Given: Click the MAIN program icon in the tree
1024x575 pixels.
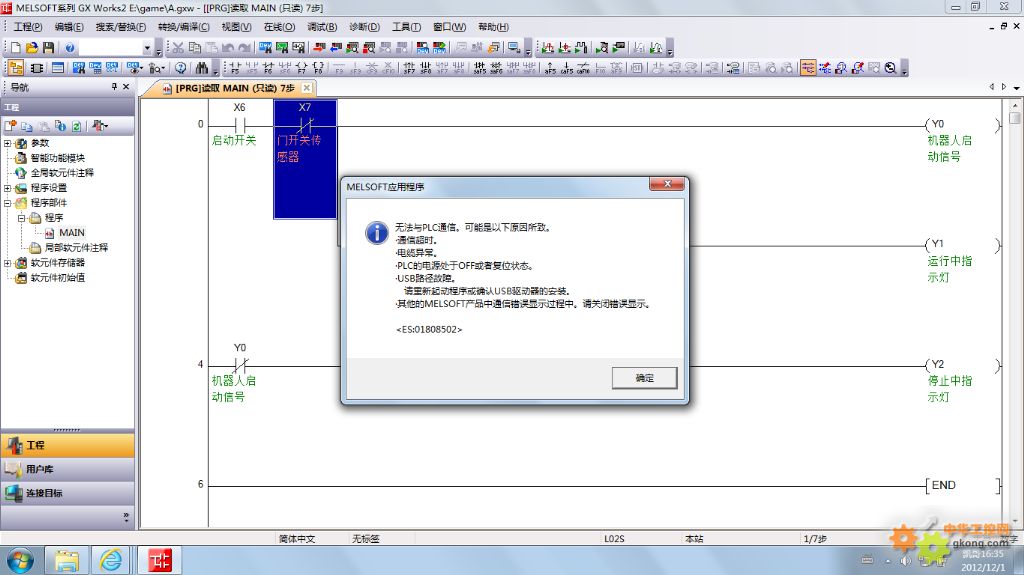Looking at the screenshot, I should [x=49, y=233].
